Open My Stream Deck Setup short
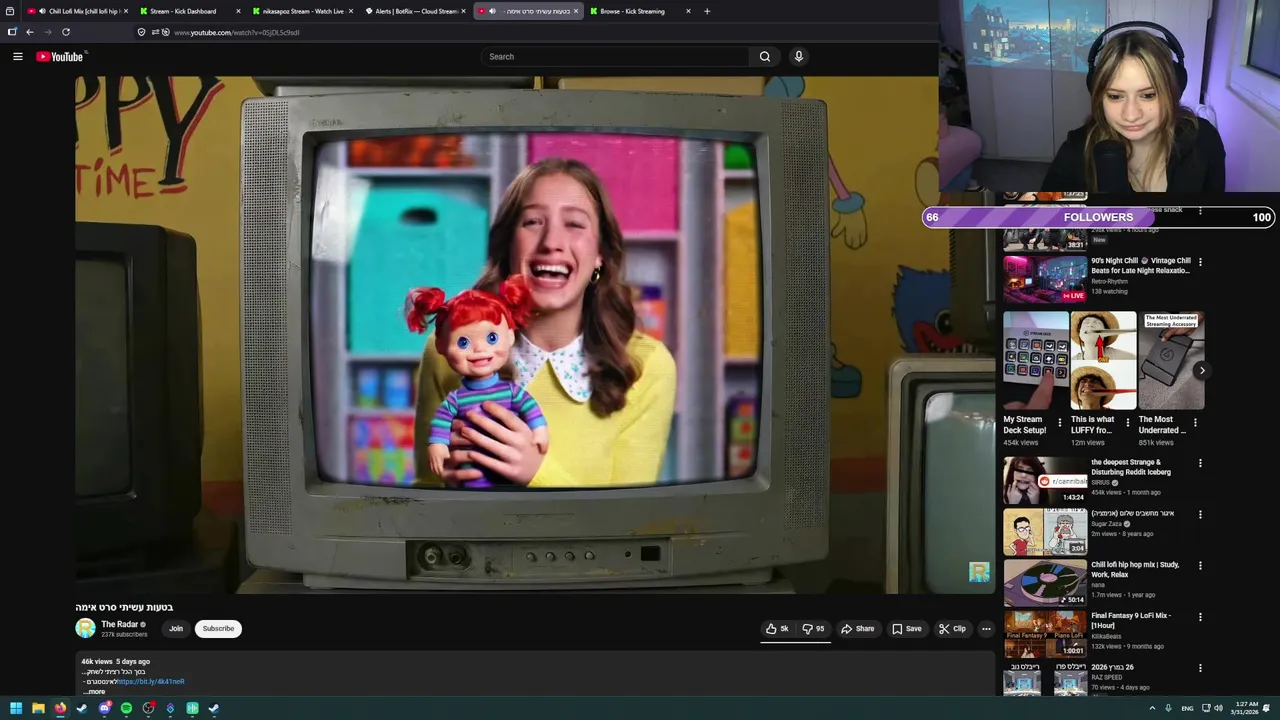The width and height of the screenshot is (1280, 720). [x=1036, y=360]
